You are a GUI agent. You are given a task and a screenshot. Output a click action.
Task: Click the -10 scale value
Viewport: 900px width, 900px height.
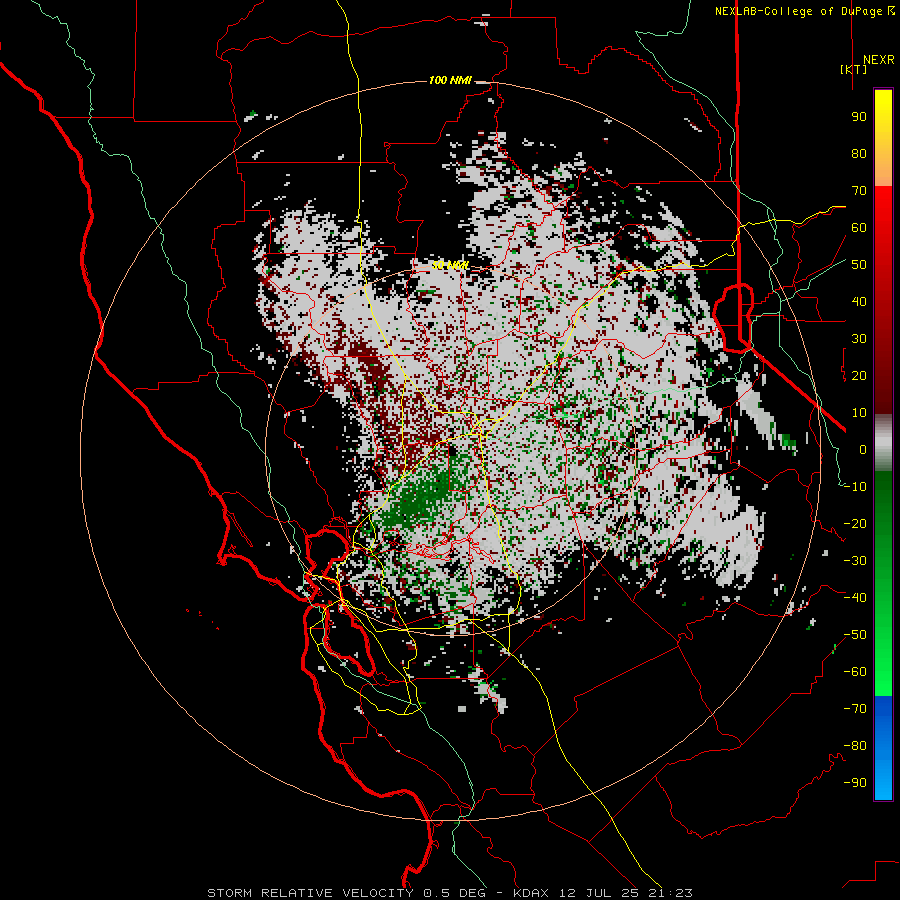click(855, 487)
